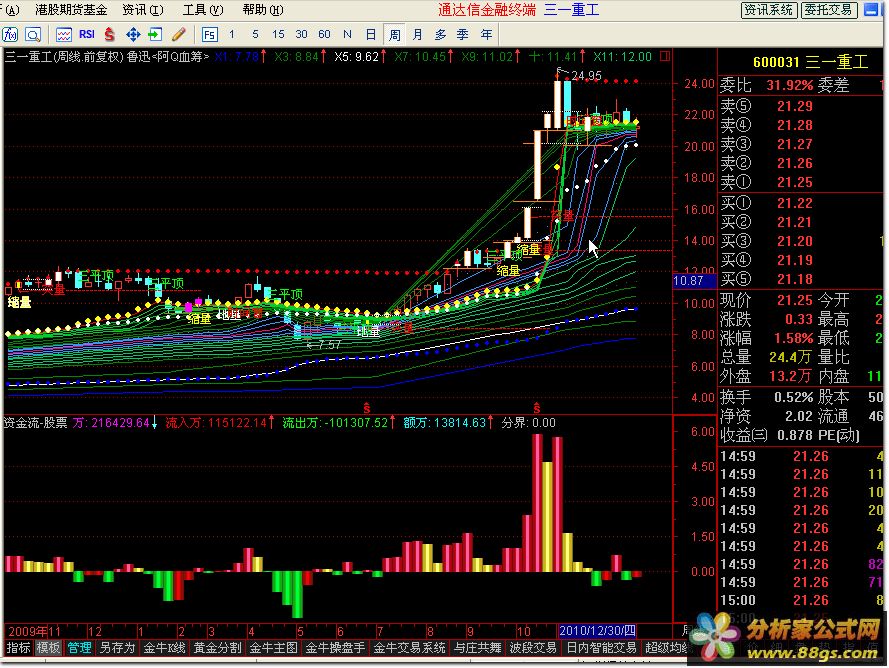Viewport: 889px width, 668px height.
Task: Select the RSI indicator toolbar icon
Action: coord(87,35)
